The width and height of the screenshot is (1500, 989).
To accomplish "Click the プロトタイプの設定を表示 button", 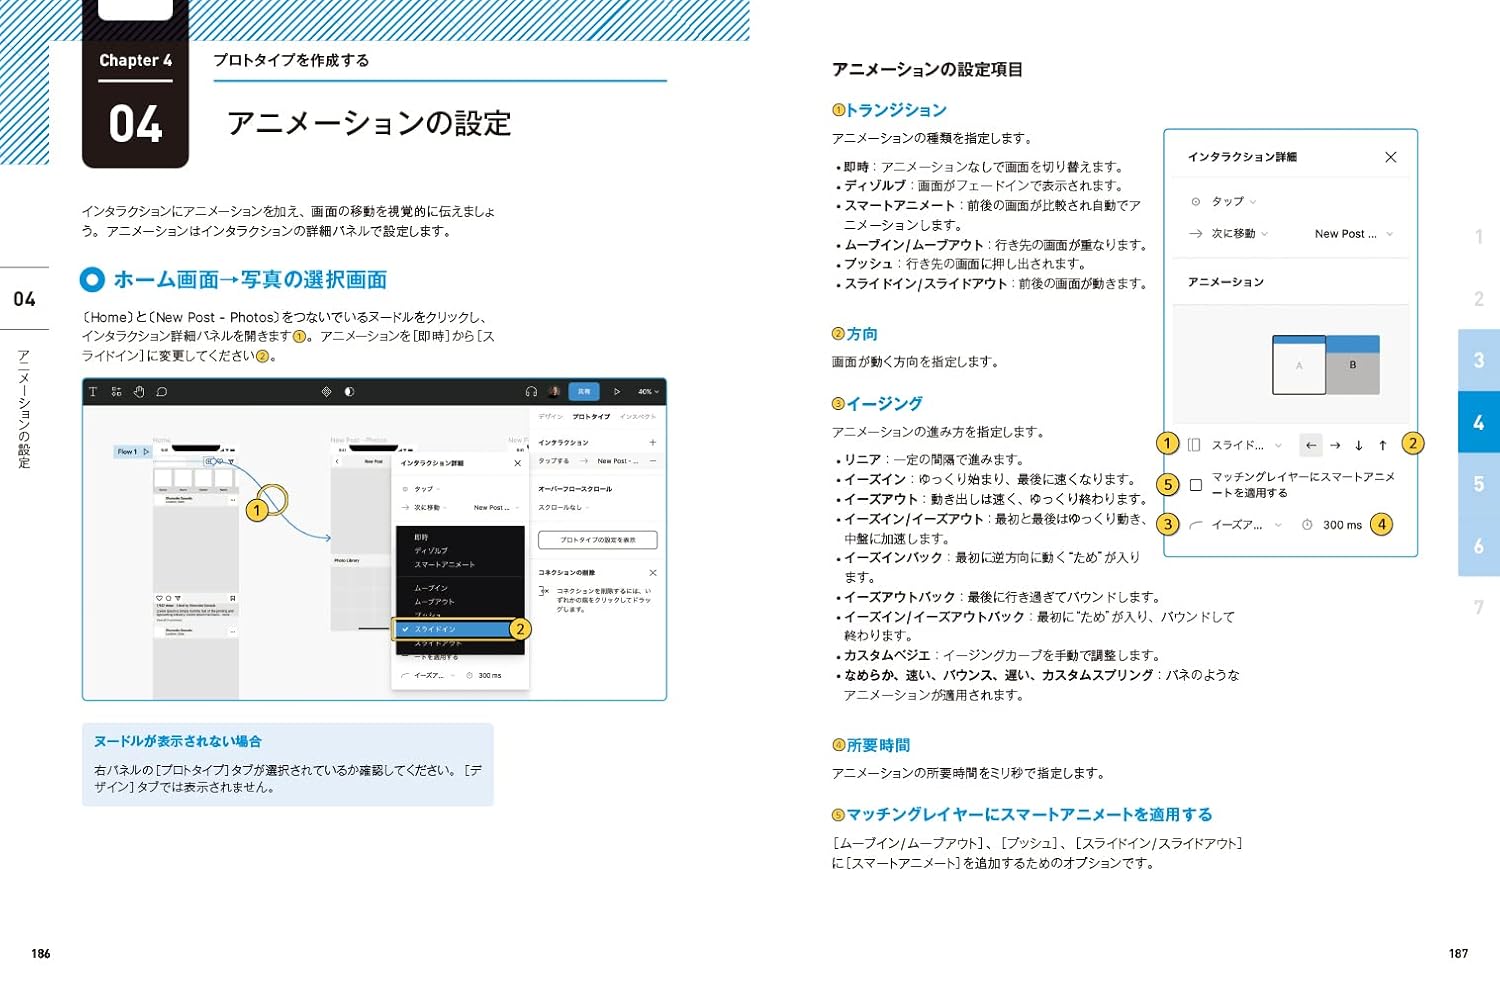I will pos(598,539).
